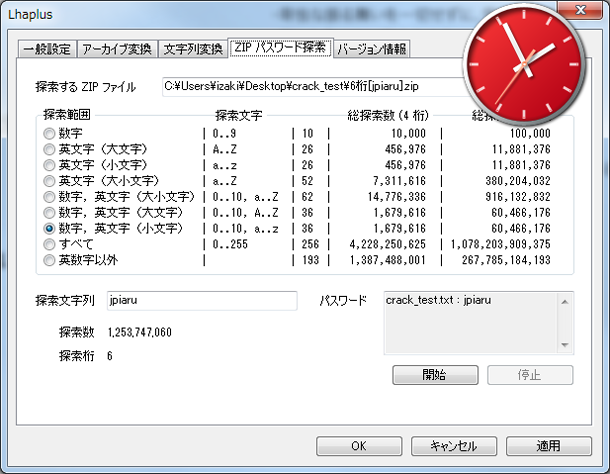
Task: Select the 英数字以外 radio option
Action: click(x=49, y=260)
